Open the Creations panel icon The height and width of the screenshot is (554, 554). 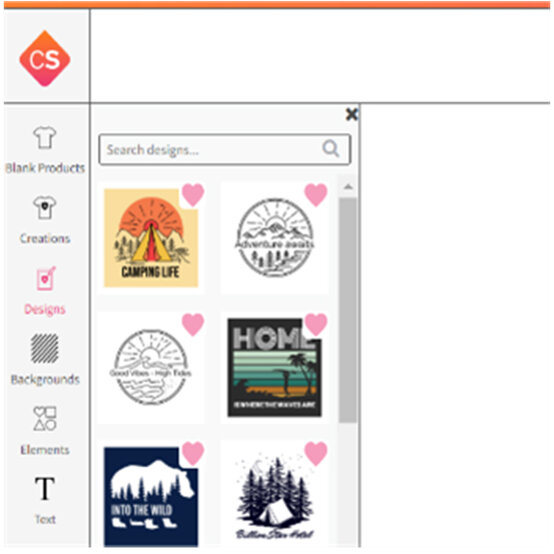45,208
